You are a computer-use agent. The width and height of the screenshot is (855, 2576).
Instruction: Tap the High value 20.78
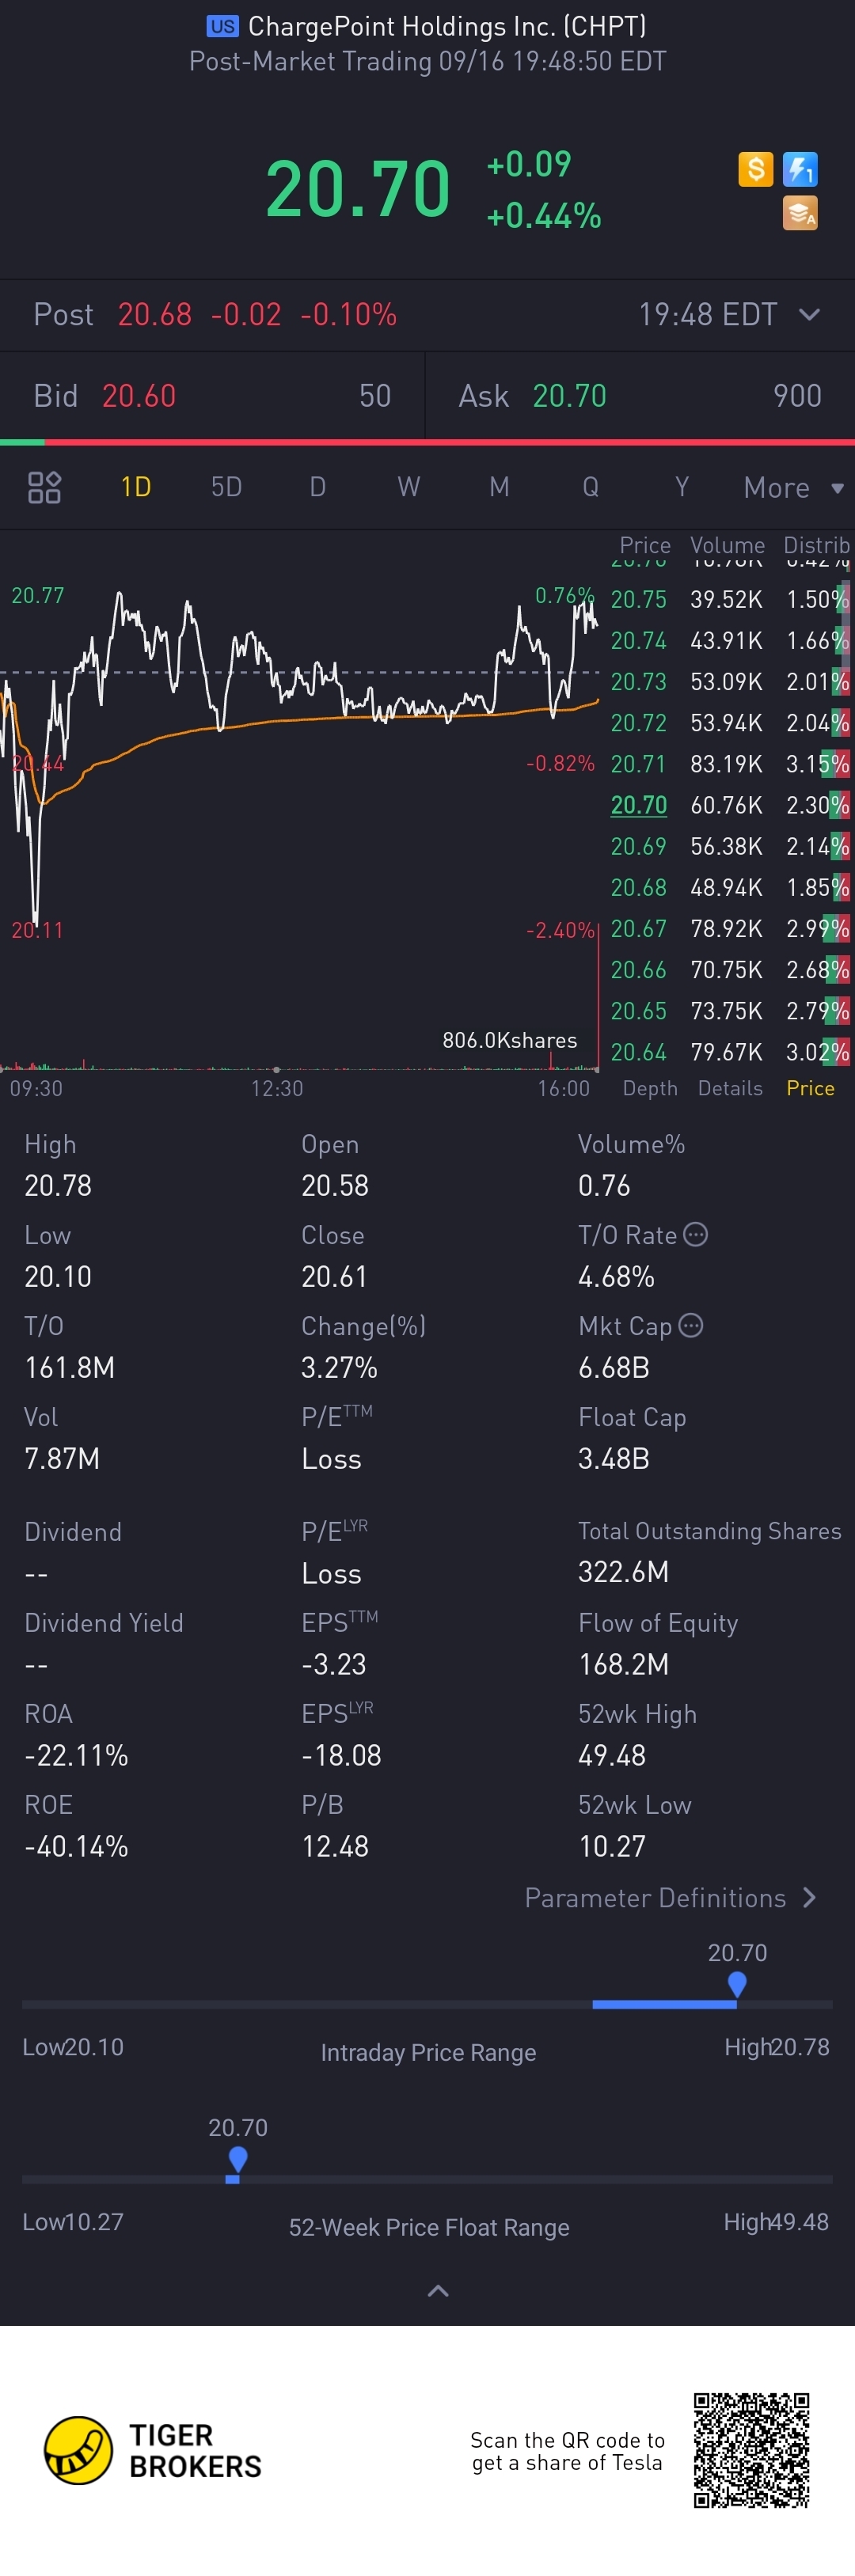(x=58, y=1186)
